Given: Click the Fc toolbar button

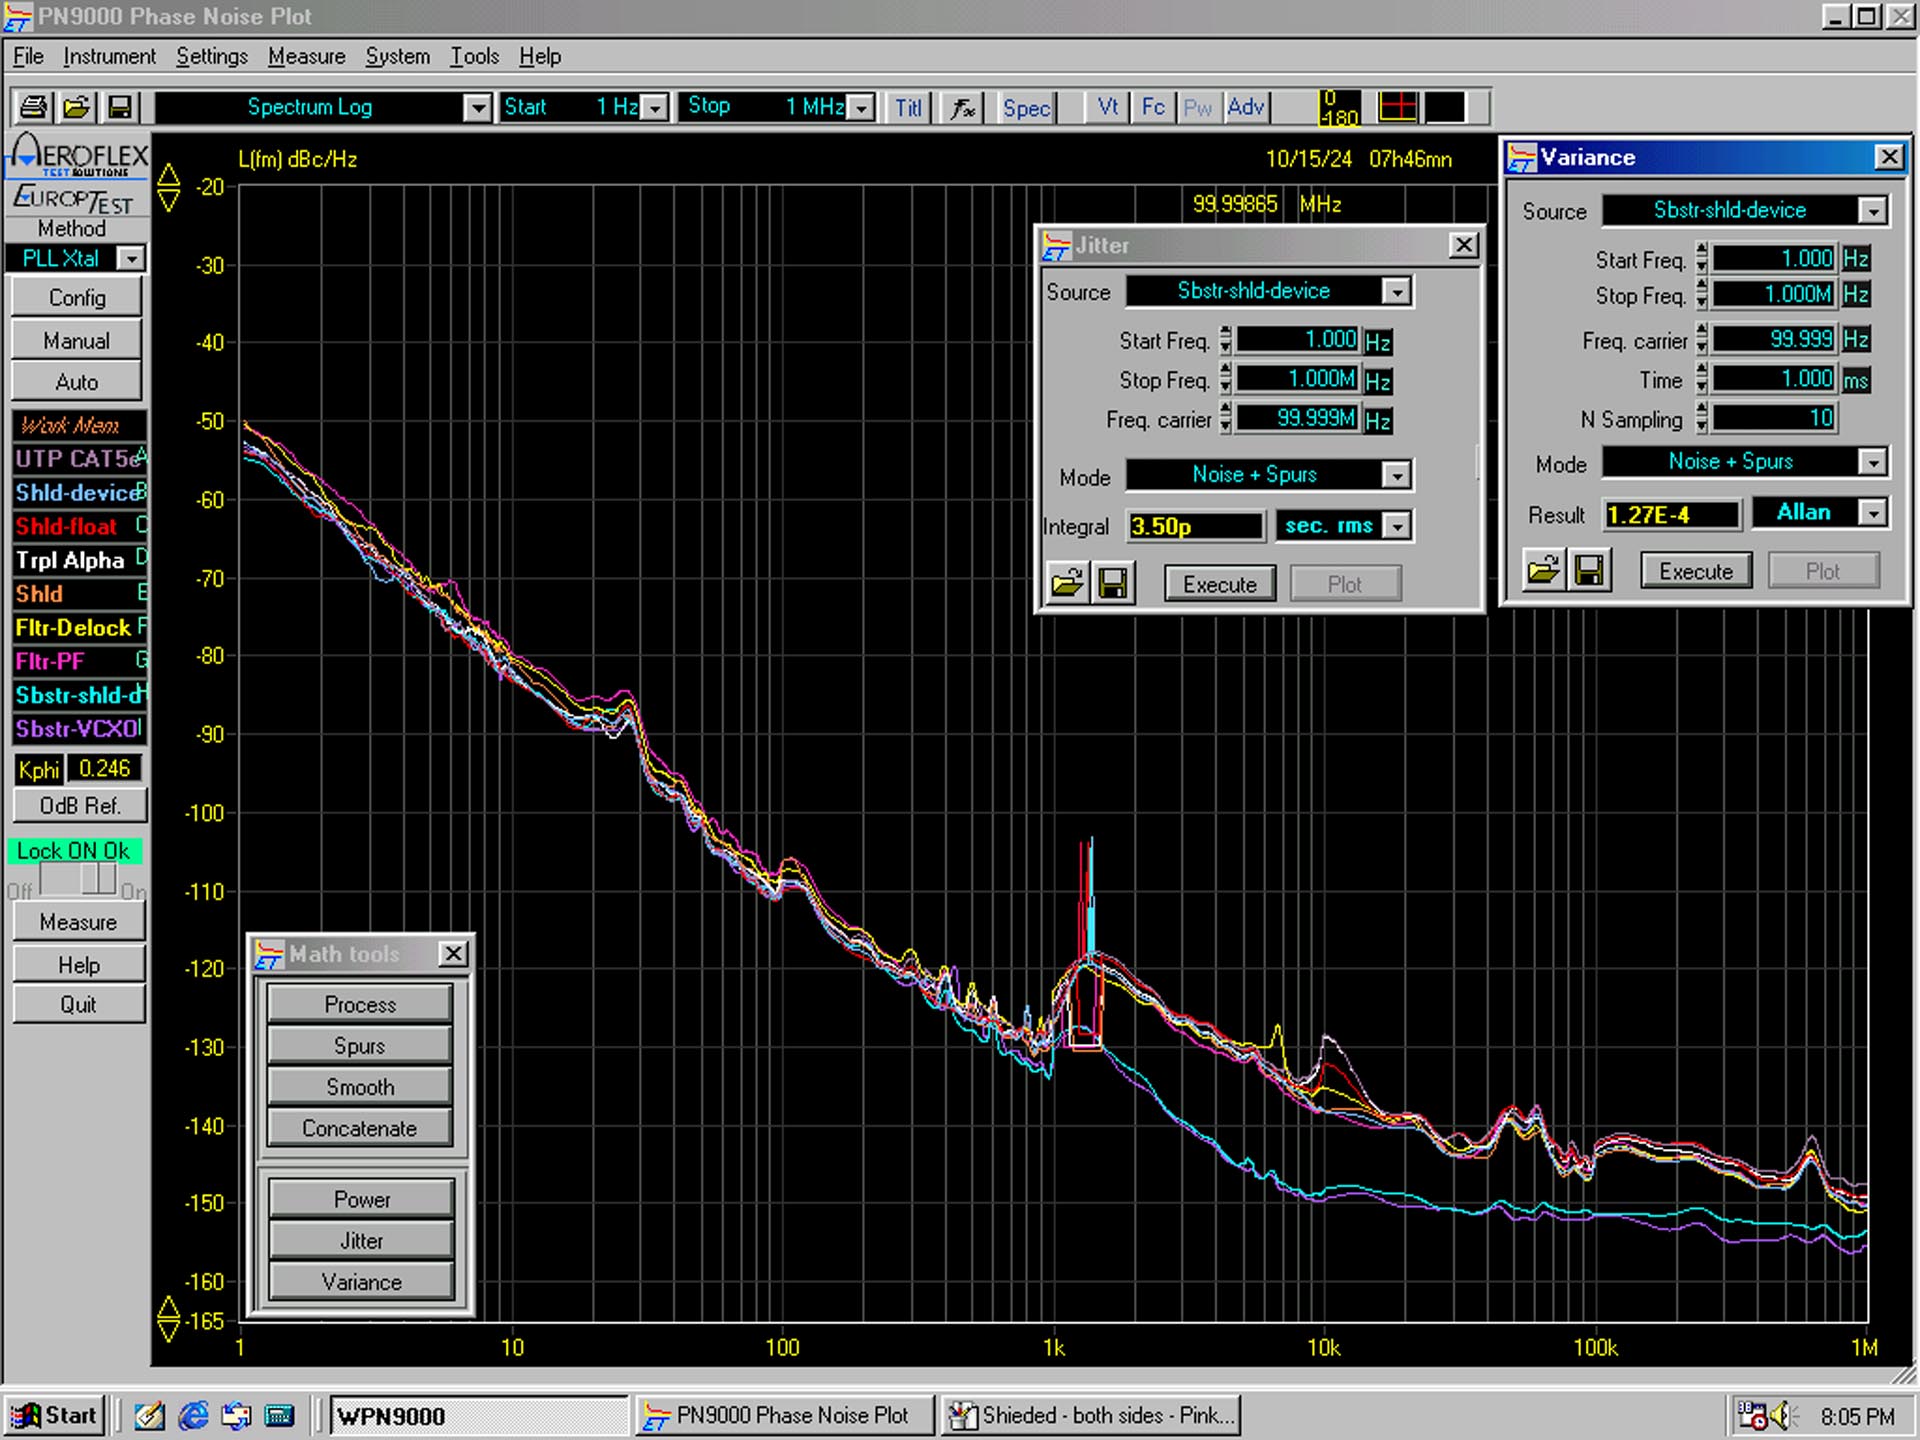Looking at the screenshot, I should pyautogui.click(x=1153, y=107).
